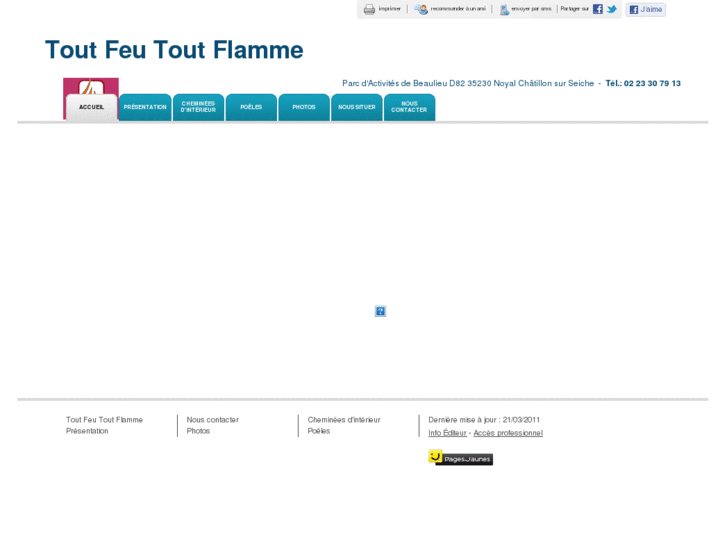Open the Photos tab
The image size is (727, 545).
pyautogui.click(x=304, y=107)
